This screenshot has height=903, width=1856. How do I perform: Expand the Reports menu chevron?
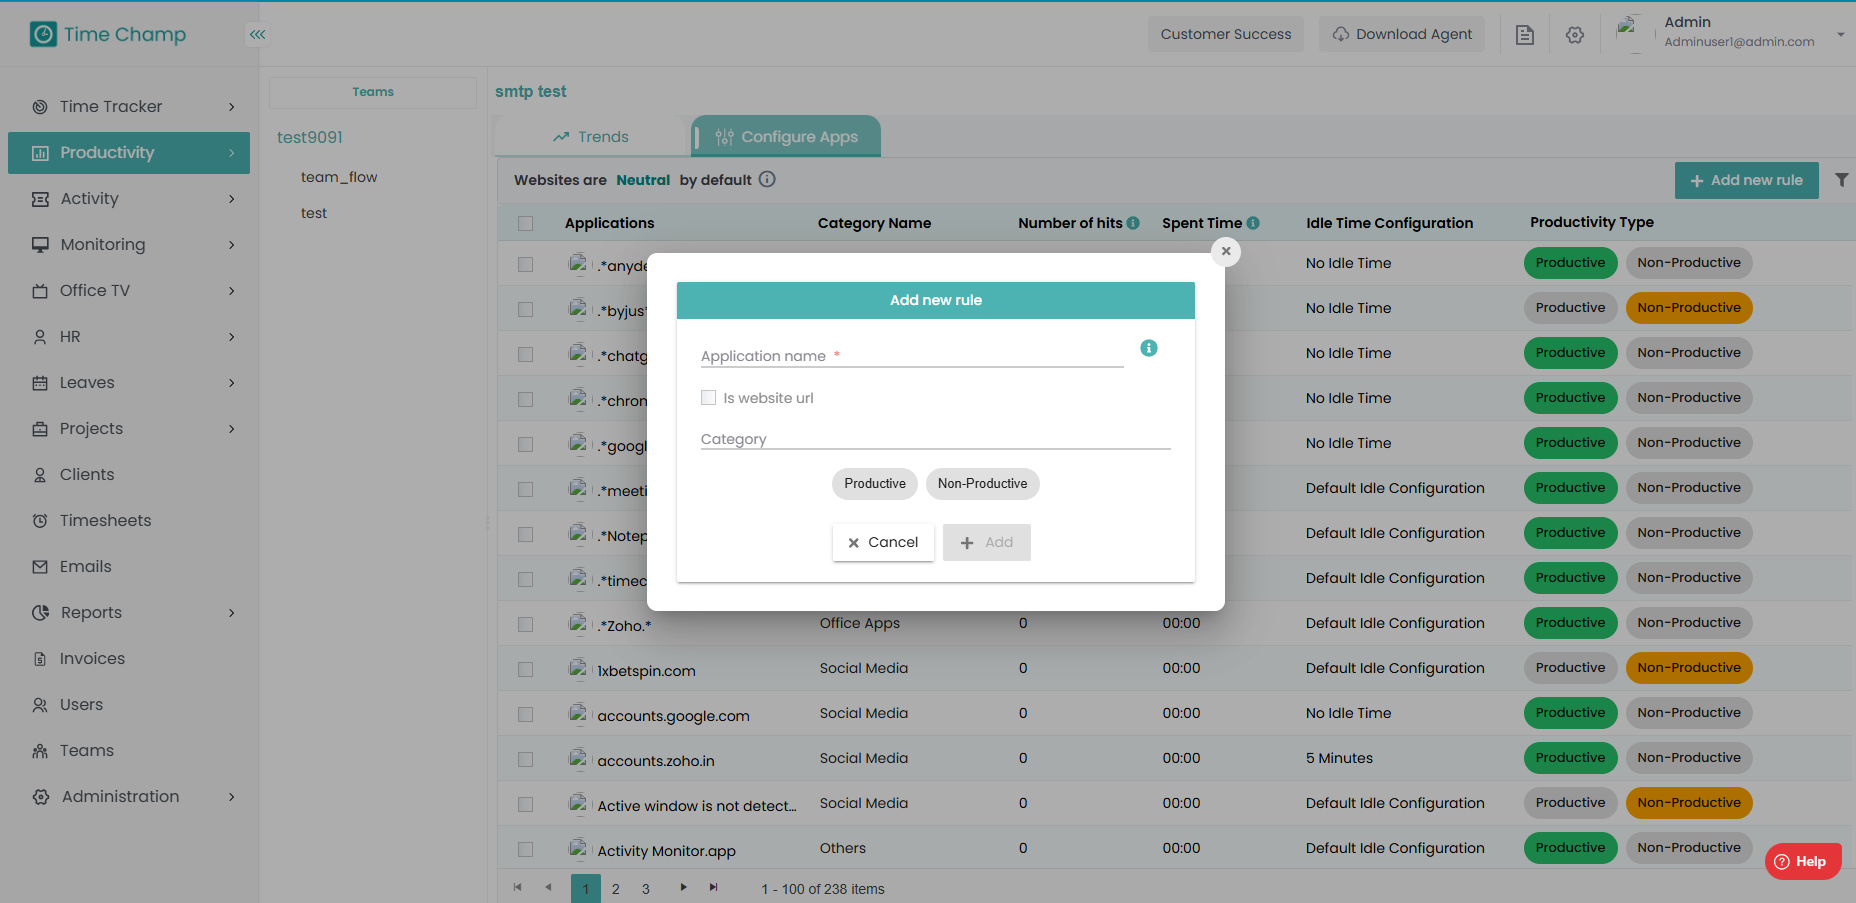232,613
